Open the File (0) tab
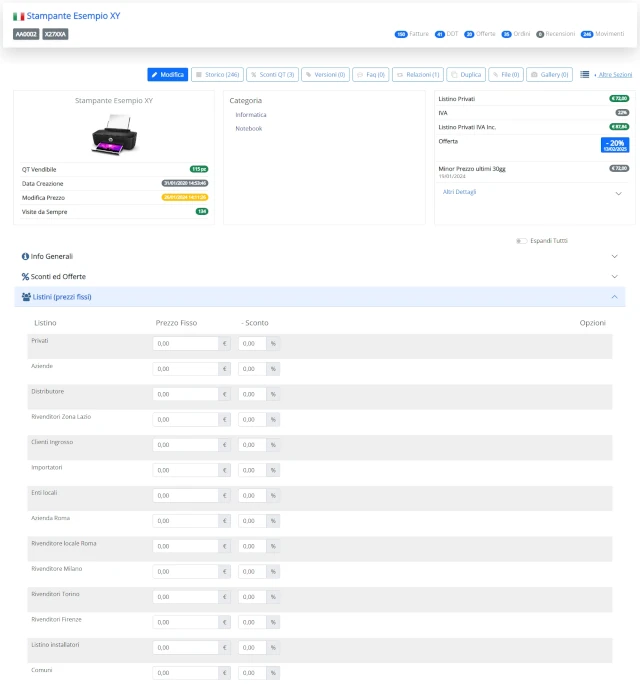Screen dimensions: 640x687 (506, 74)
